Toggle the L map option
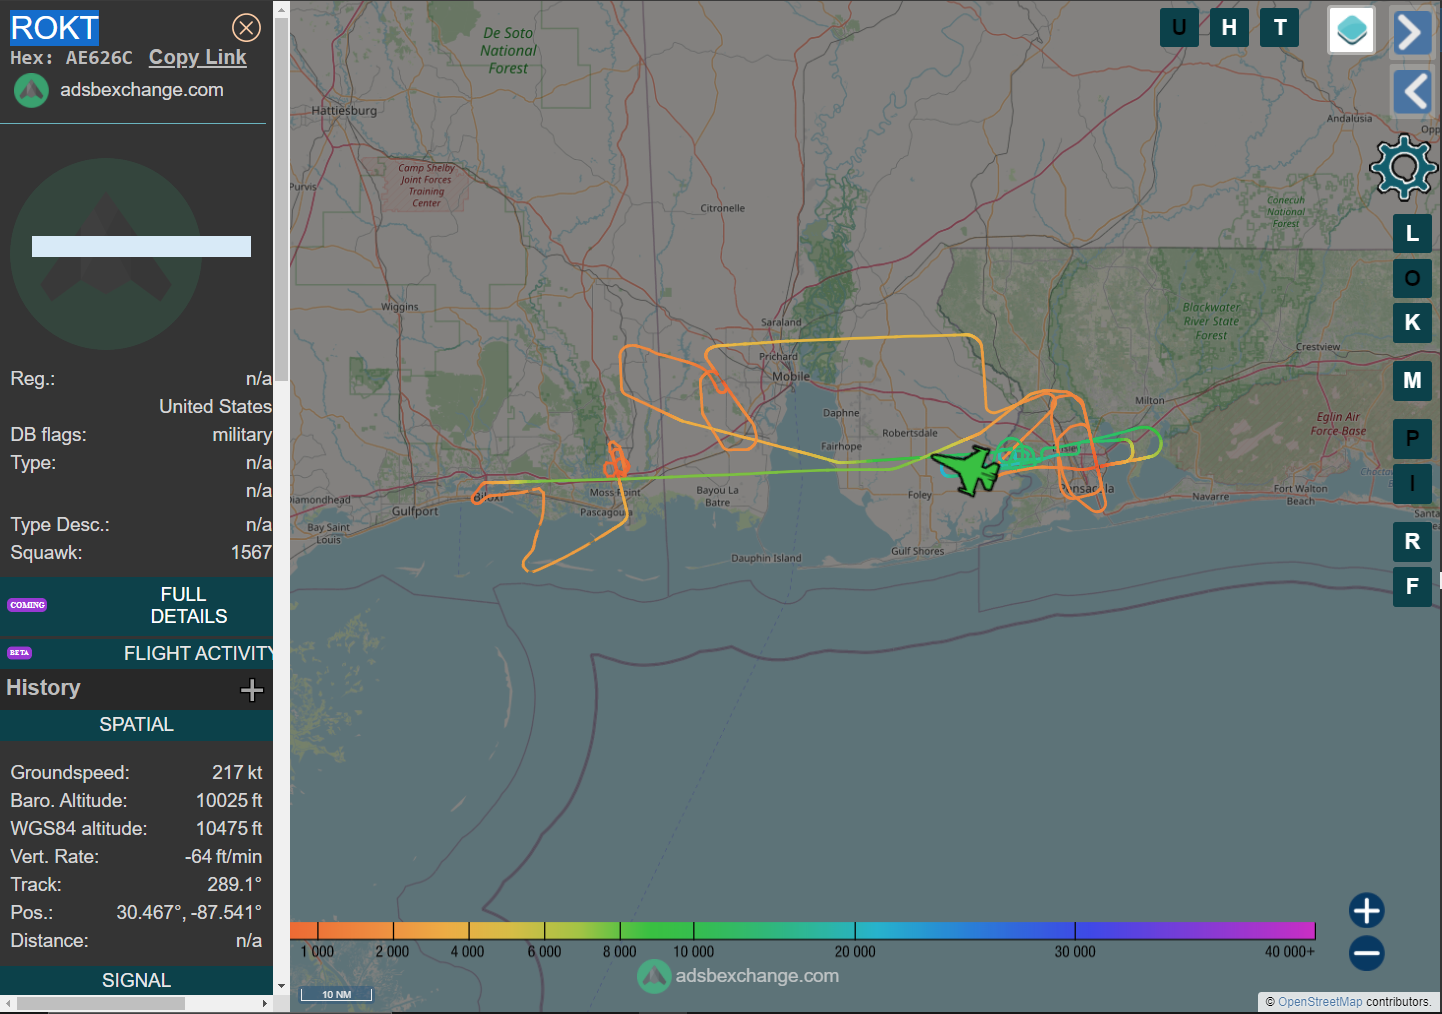Screen dimensions: 1442x1014 (x=1412, y=233)
